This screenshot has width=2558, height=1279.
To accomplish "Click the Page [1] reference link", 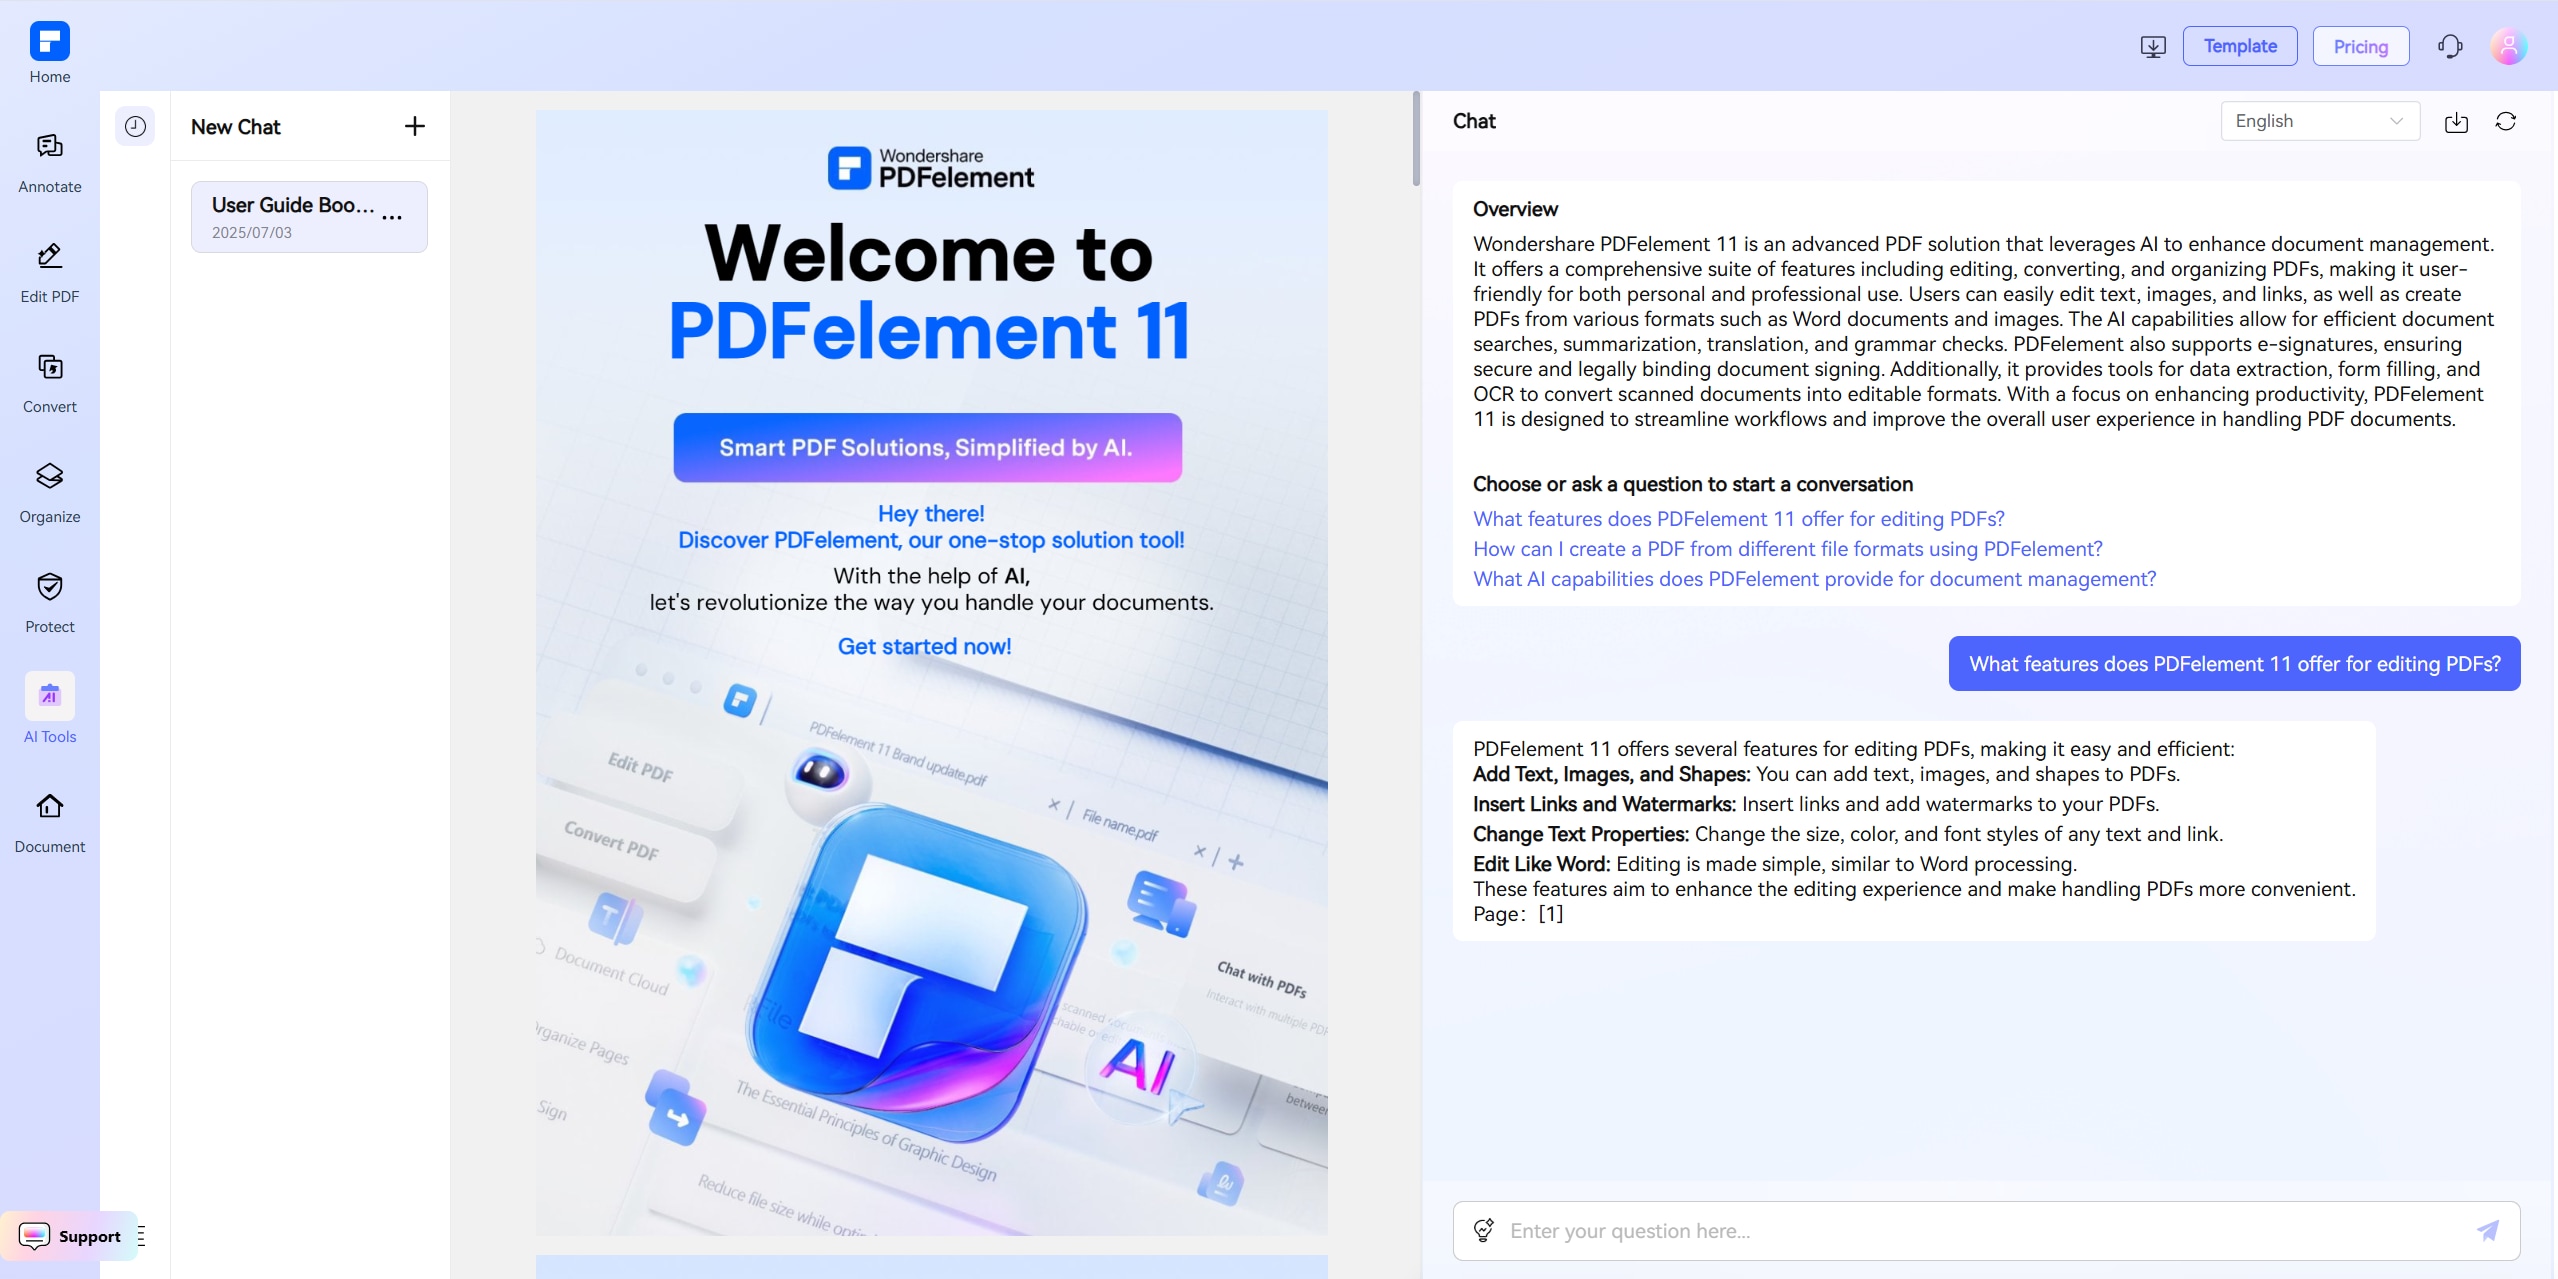I will [1550, 914].
